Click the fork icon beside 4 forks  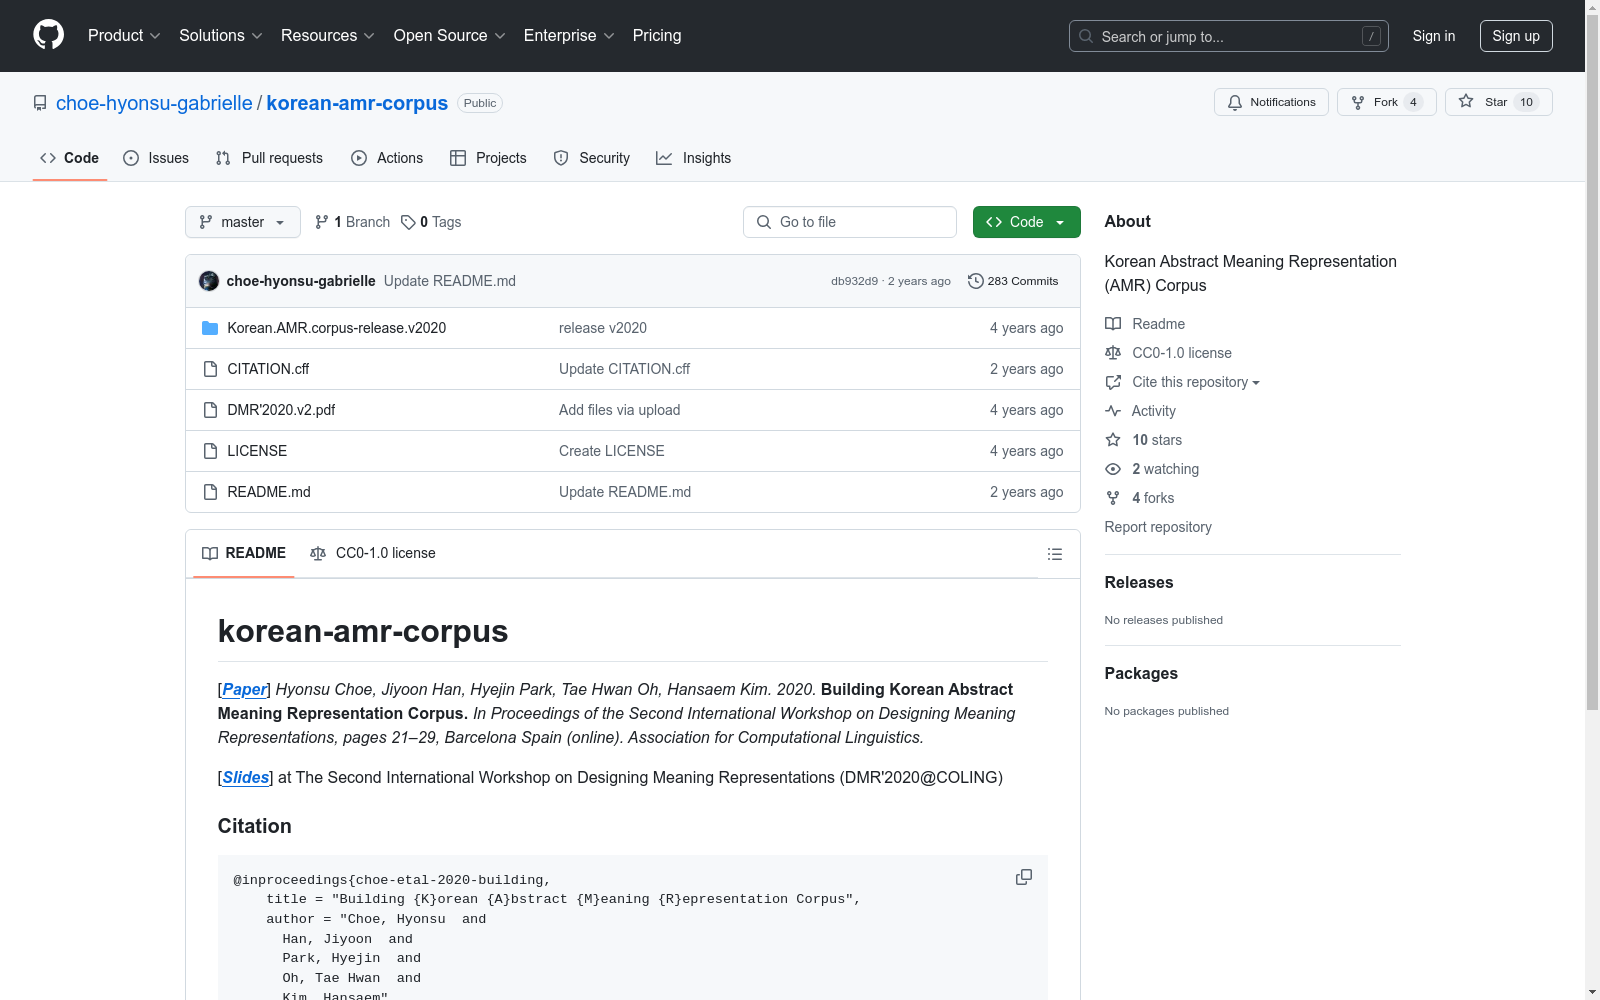[1113, 498]
